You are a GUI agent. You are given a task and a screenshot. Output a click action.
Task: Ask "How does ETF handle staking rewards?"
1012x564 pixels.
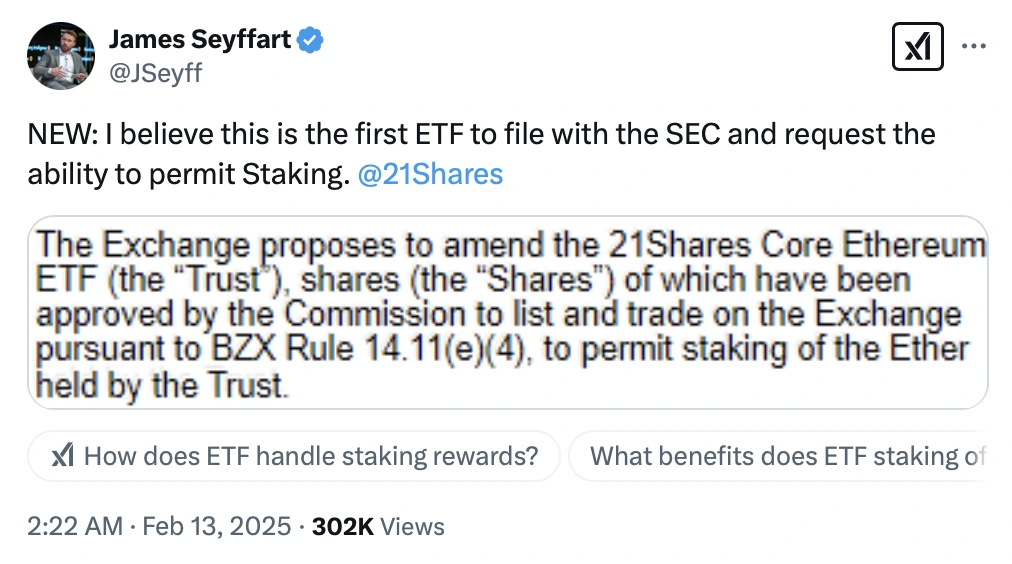pos(294,456)
